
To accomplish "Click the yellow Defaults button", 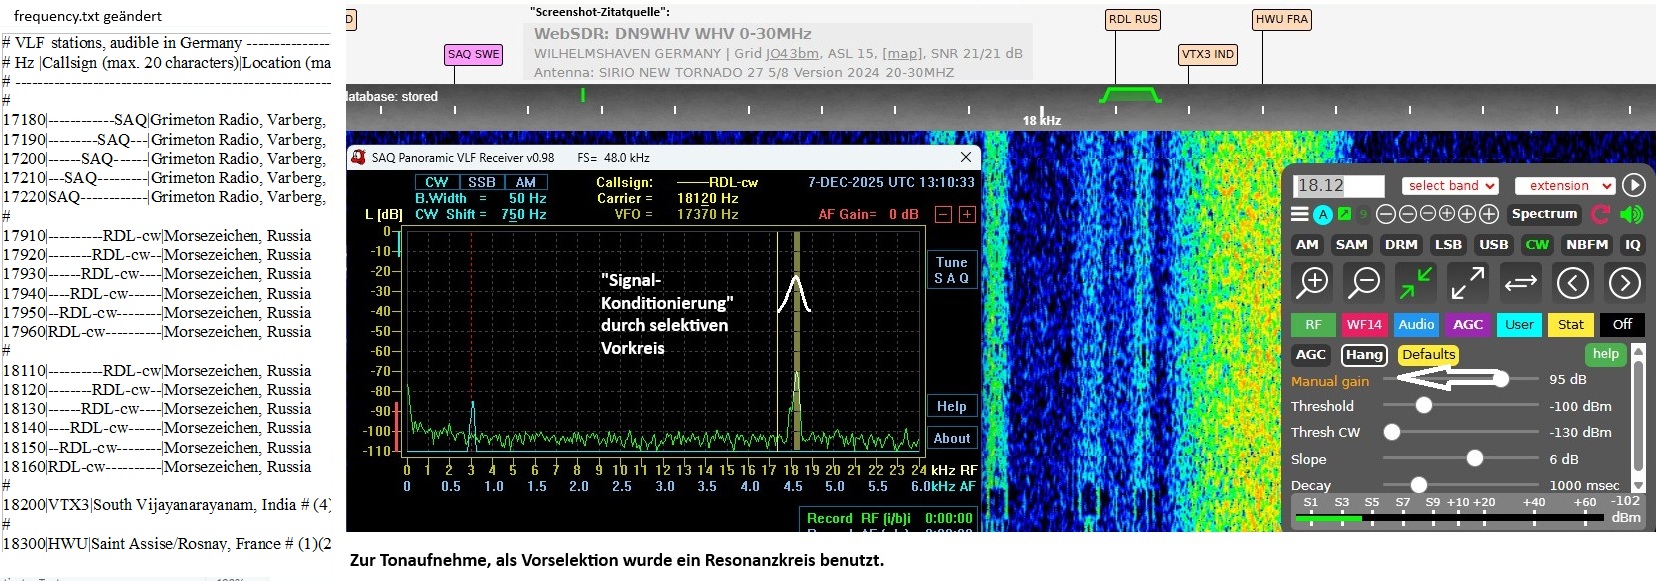I will tap(1428, 354).
